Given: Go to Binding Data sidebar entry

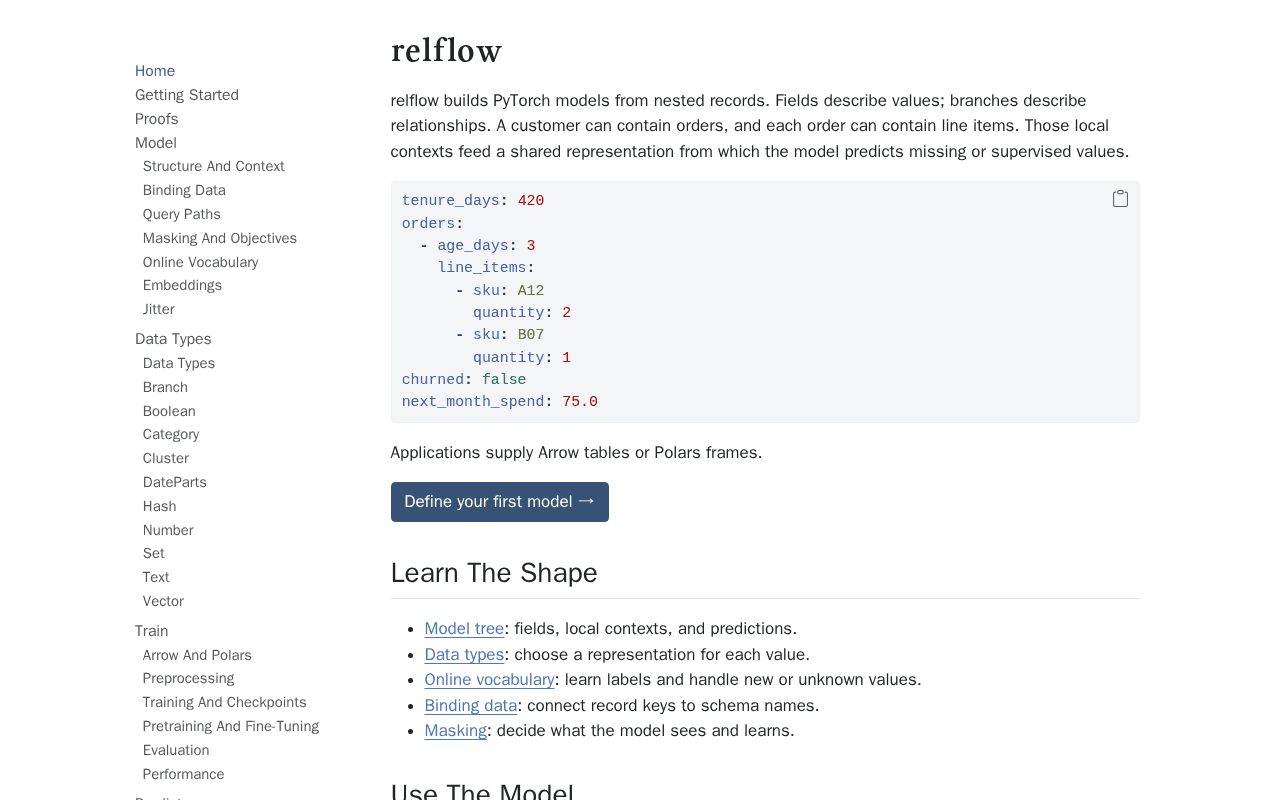Looking at the screenshot, I should pyautogui.click(x=184, y=190).
